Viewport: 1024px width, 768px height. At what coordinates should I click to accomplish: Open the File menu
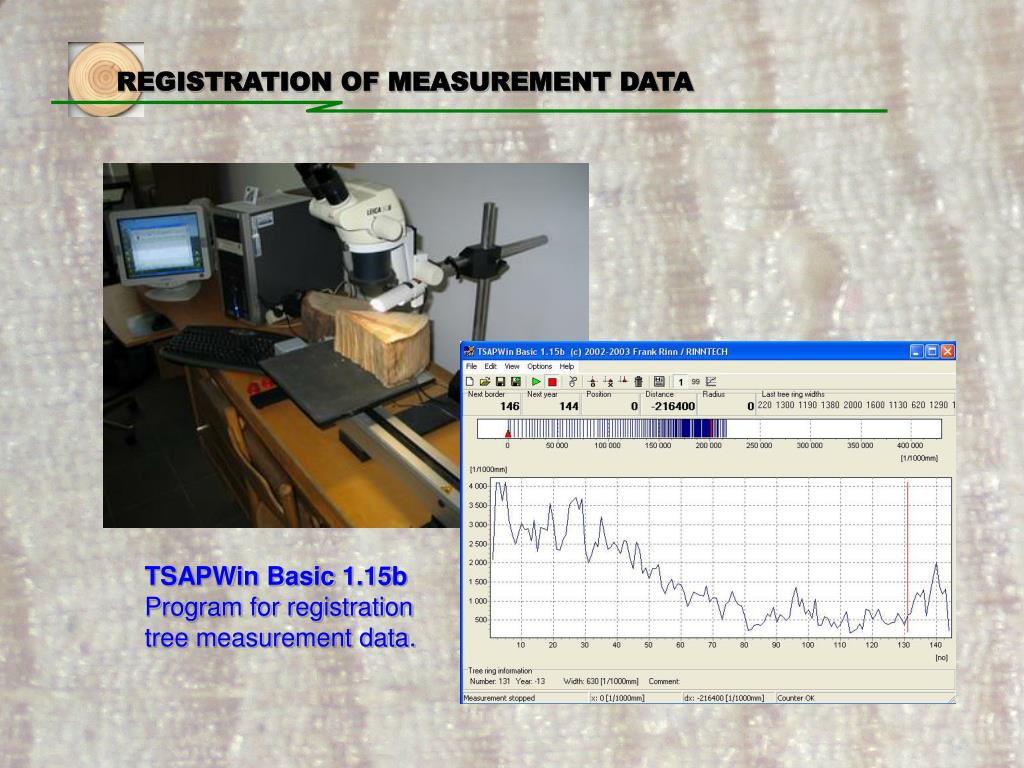tap(471, 366)
